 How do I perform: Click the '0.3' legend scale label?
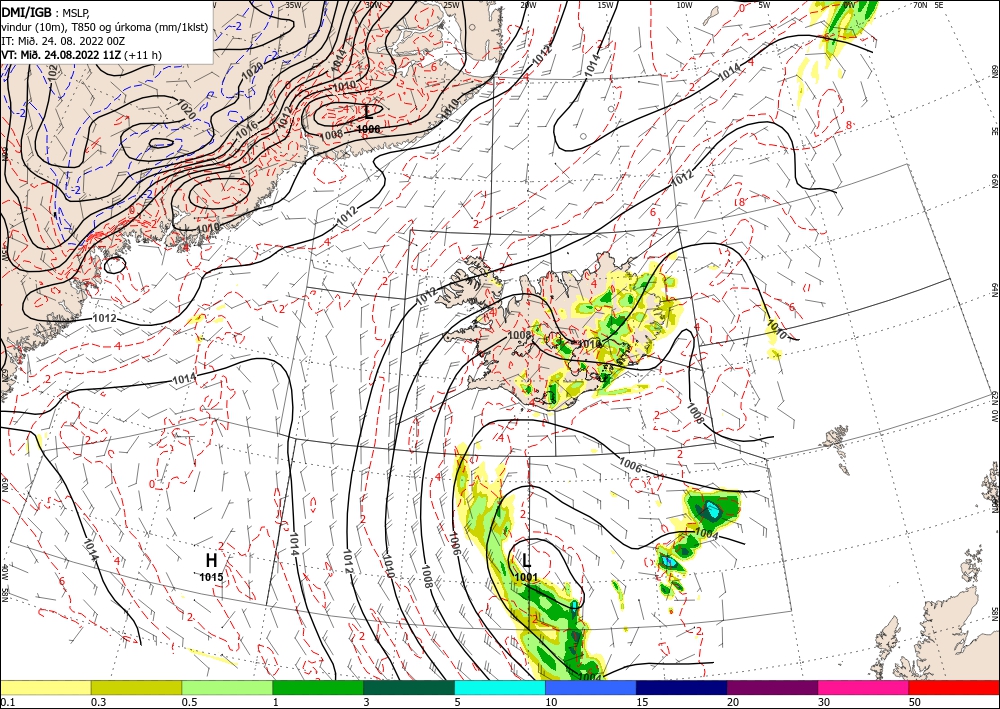pos(98,702)
